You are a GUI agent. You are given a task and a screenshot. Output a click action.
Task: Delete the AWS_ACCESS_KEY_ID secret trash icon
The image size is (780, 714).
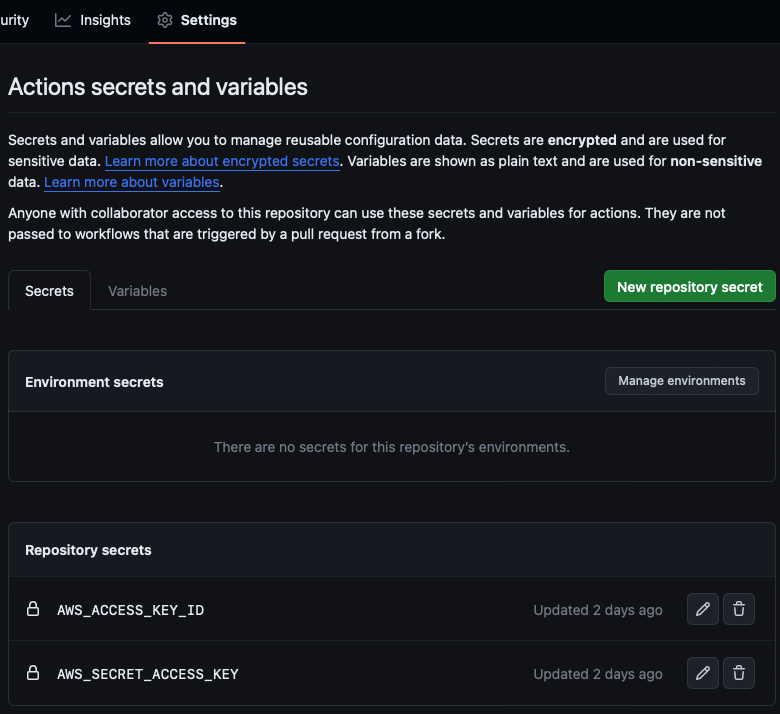pos(739,609)
